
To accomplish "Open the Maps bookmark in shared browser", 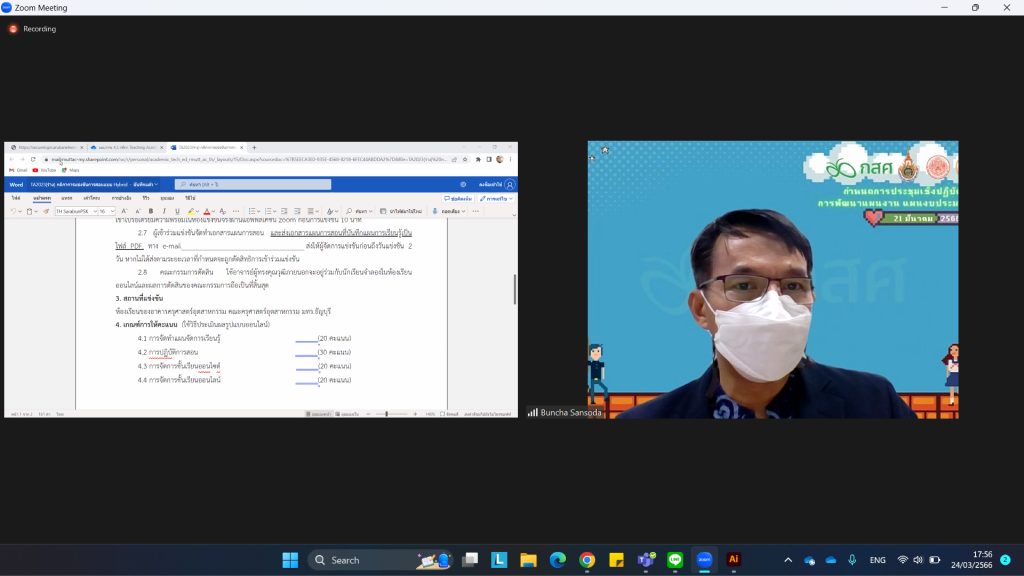I will tap(71, 170).
